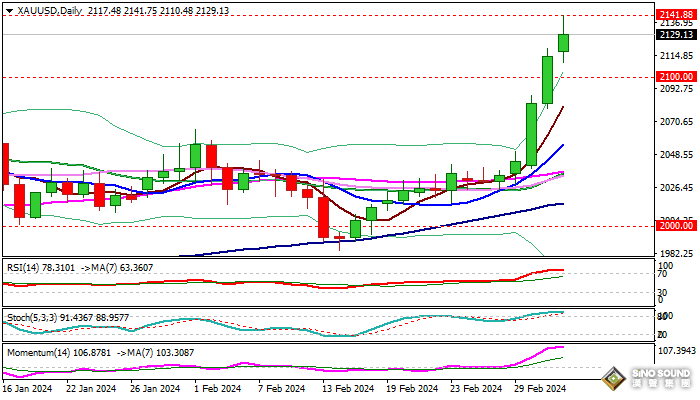Screen dimensions: 700x400
Task: Click the 29 Feb 2024 date label
Action: pyautogui.click(x=541, y=388)
